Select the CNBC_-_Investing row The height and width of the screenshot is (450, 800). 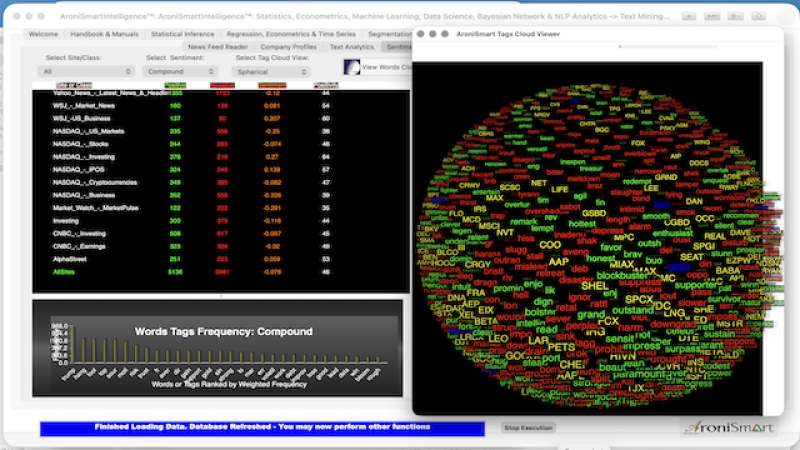point(220,234)
